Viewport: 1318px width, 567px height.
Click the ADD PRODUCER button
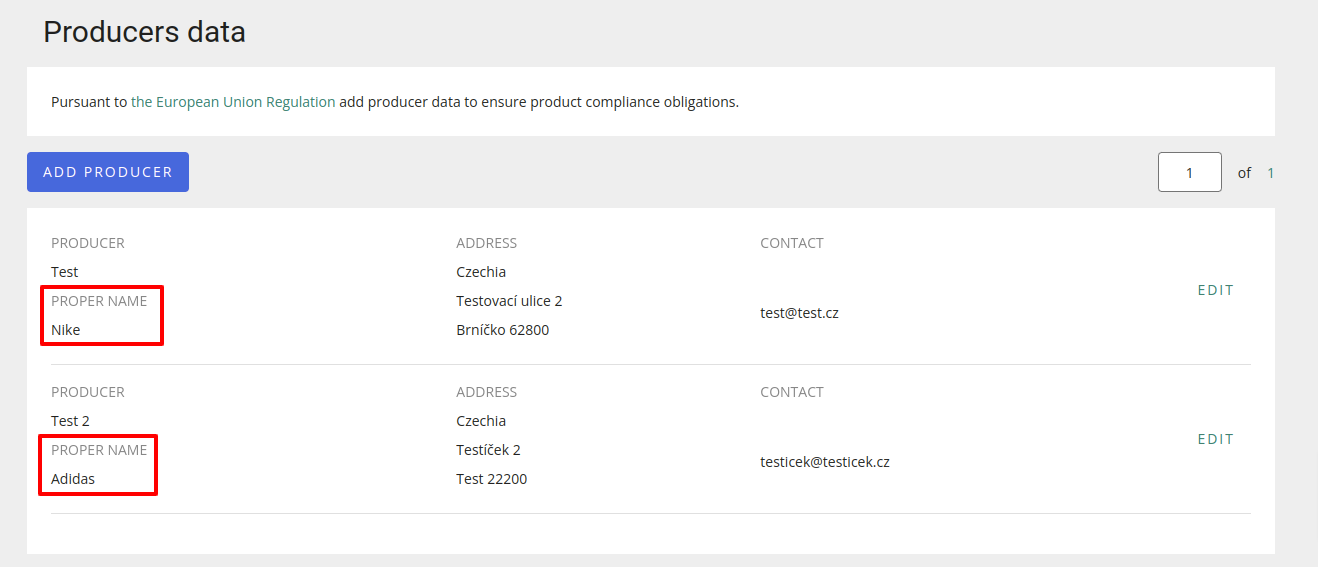[108, 172]
